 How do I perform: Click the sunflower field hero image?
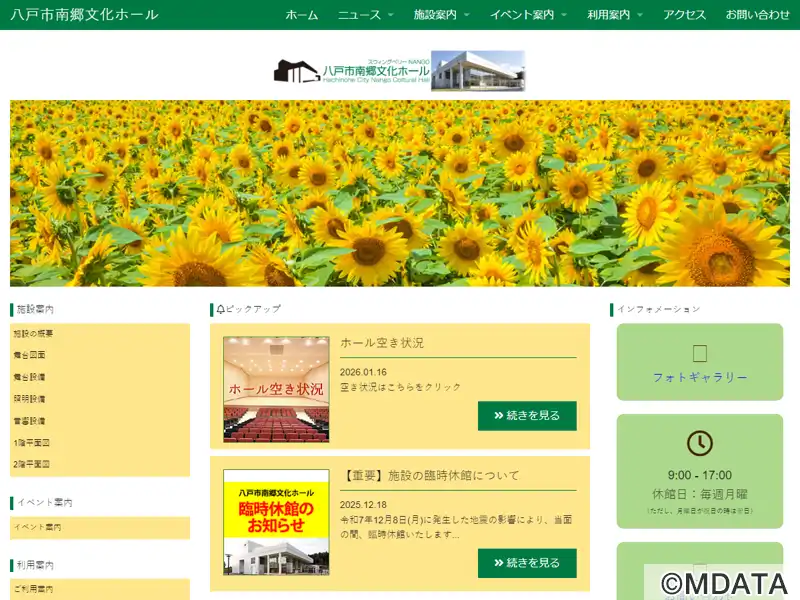[x=400, y=193]
